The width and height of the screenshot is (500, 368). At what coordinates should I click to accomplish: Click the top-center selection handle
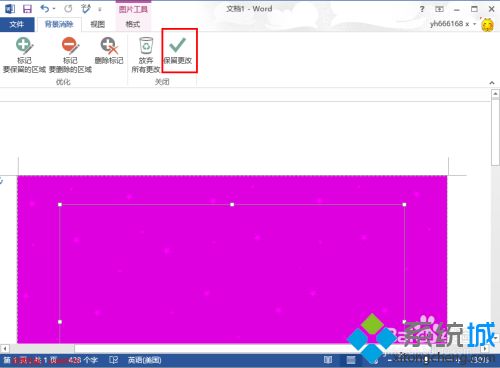[x=232, y=204]
